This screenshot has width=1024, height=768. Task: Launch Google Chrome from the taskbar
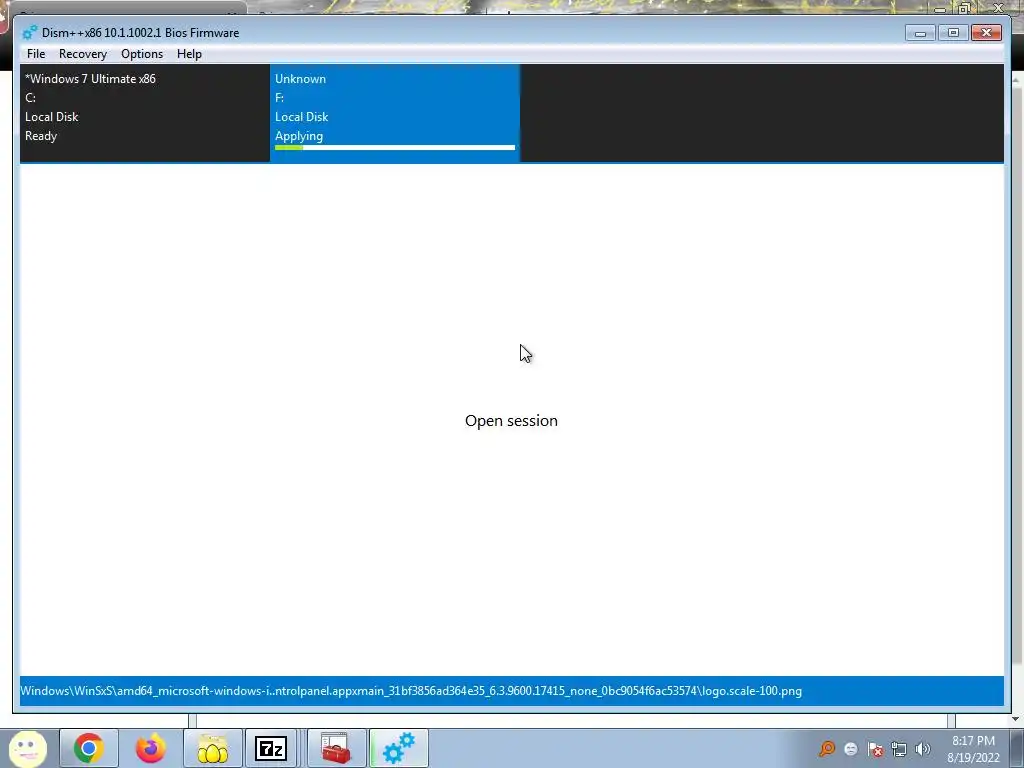(x=89, y=748)
